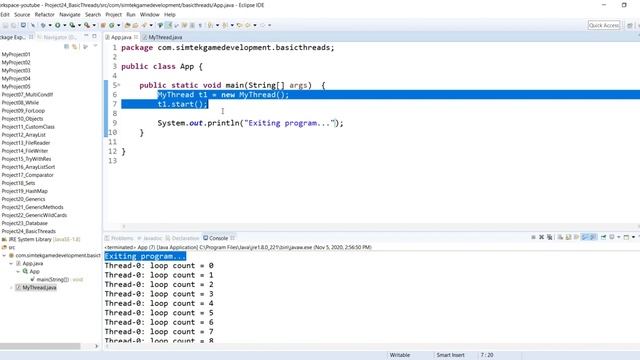This screenshot has width=640, height=360.
Task: Click Remove Launch X icon in Console
Action: pos(542,237)
